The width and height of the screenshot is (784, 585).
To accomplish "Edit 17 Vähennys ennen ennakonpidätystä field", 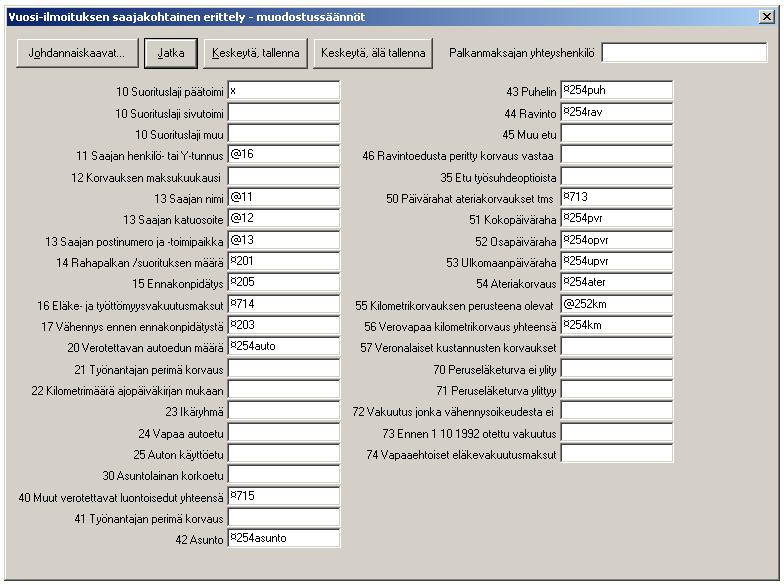I will (x=284, y=326).
